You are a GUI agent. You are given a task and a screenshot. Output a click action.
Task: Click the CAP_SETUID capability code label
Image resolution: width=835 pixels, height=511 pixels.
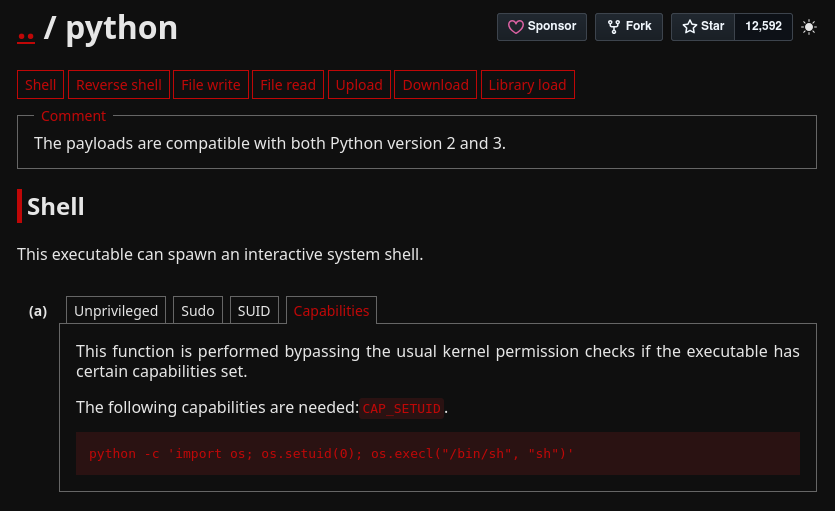click(401, 408)
